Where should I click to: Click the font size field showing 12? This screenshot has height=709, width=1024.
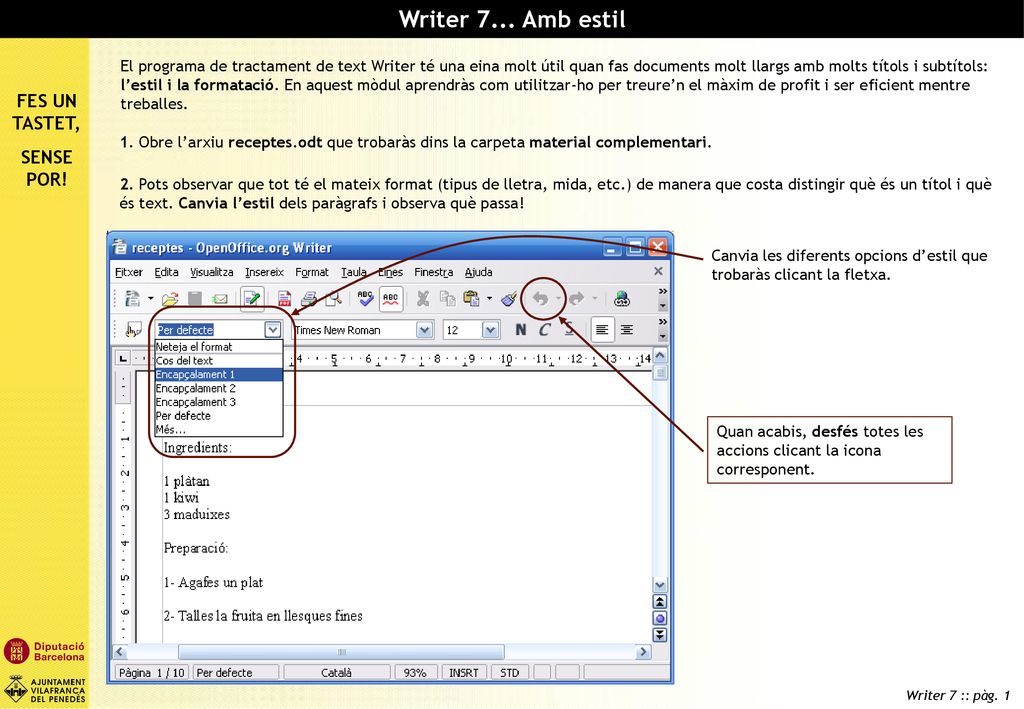(462, 330)
